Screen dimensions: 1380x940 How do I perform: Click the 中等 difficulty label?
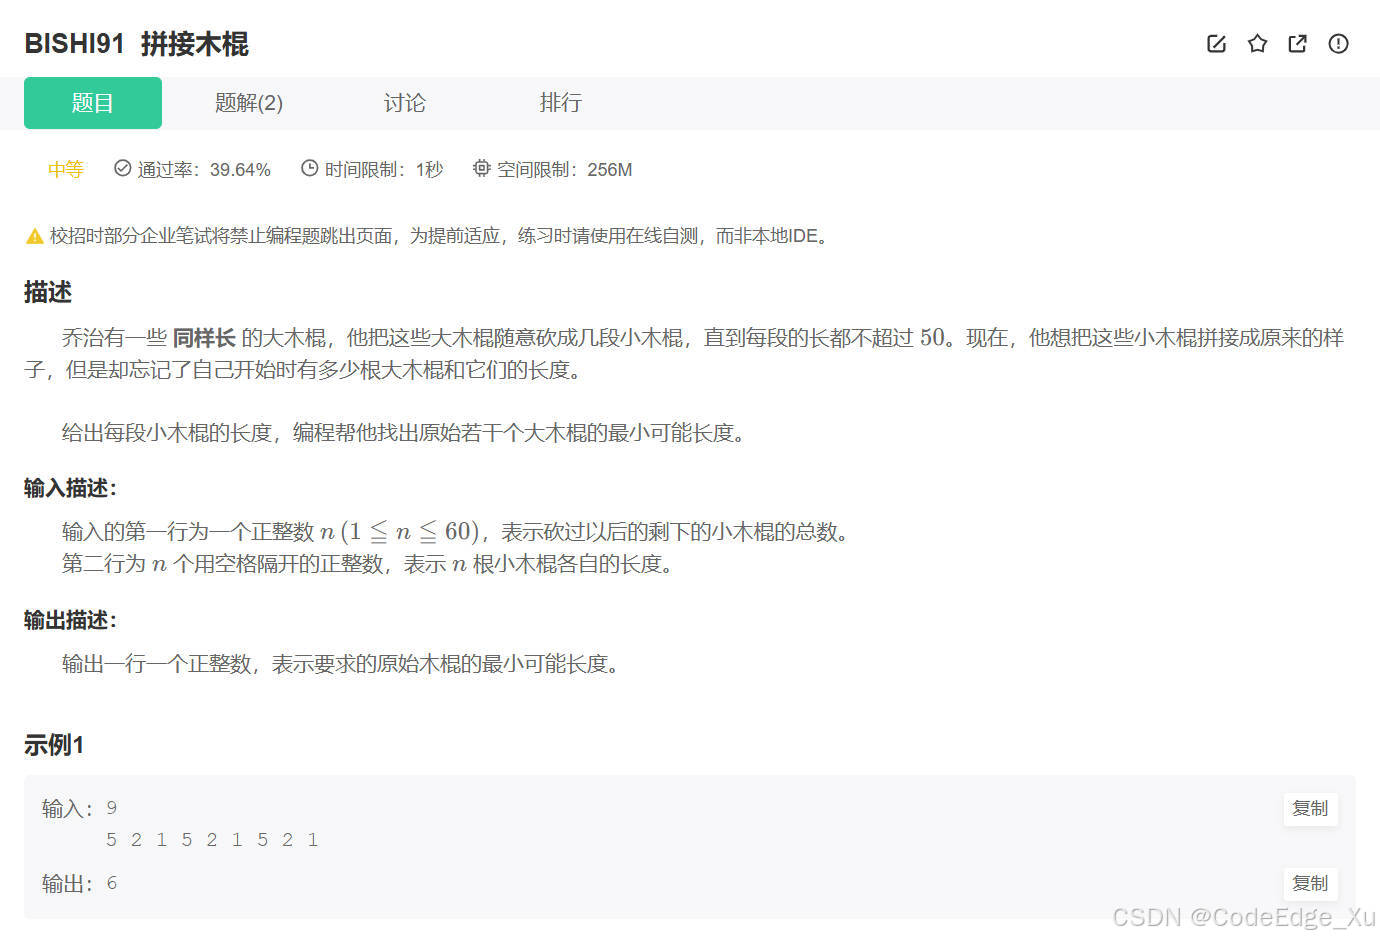[65, 168]
